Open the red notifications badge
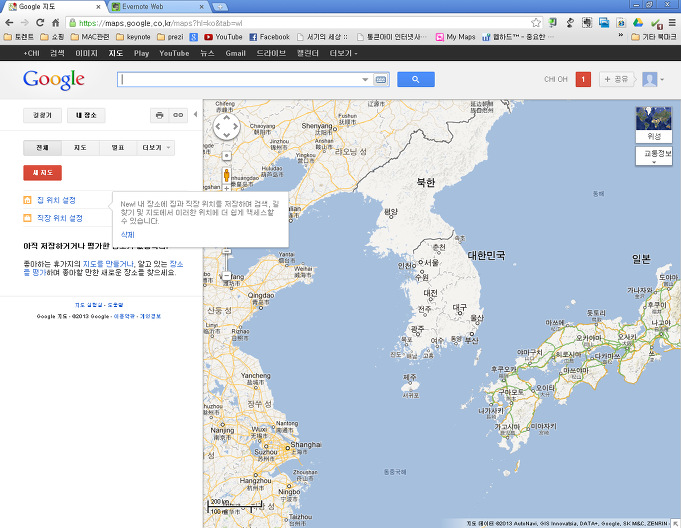Image resolution: width=681 pixels, height=528 pixels. pos(583,79)
